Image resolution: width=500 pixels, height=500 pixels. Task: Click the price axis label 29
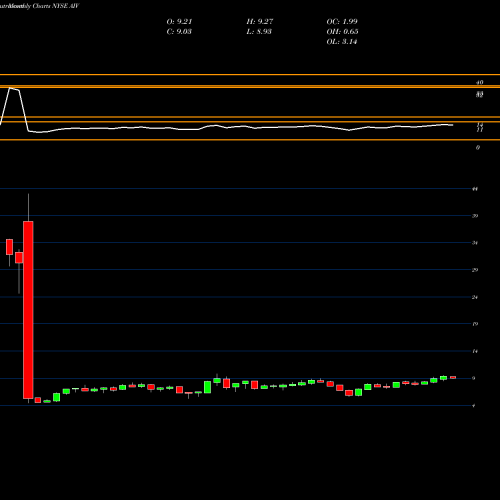(x=475, y=270)
